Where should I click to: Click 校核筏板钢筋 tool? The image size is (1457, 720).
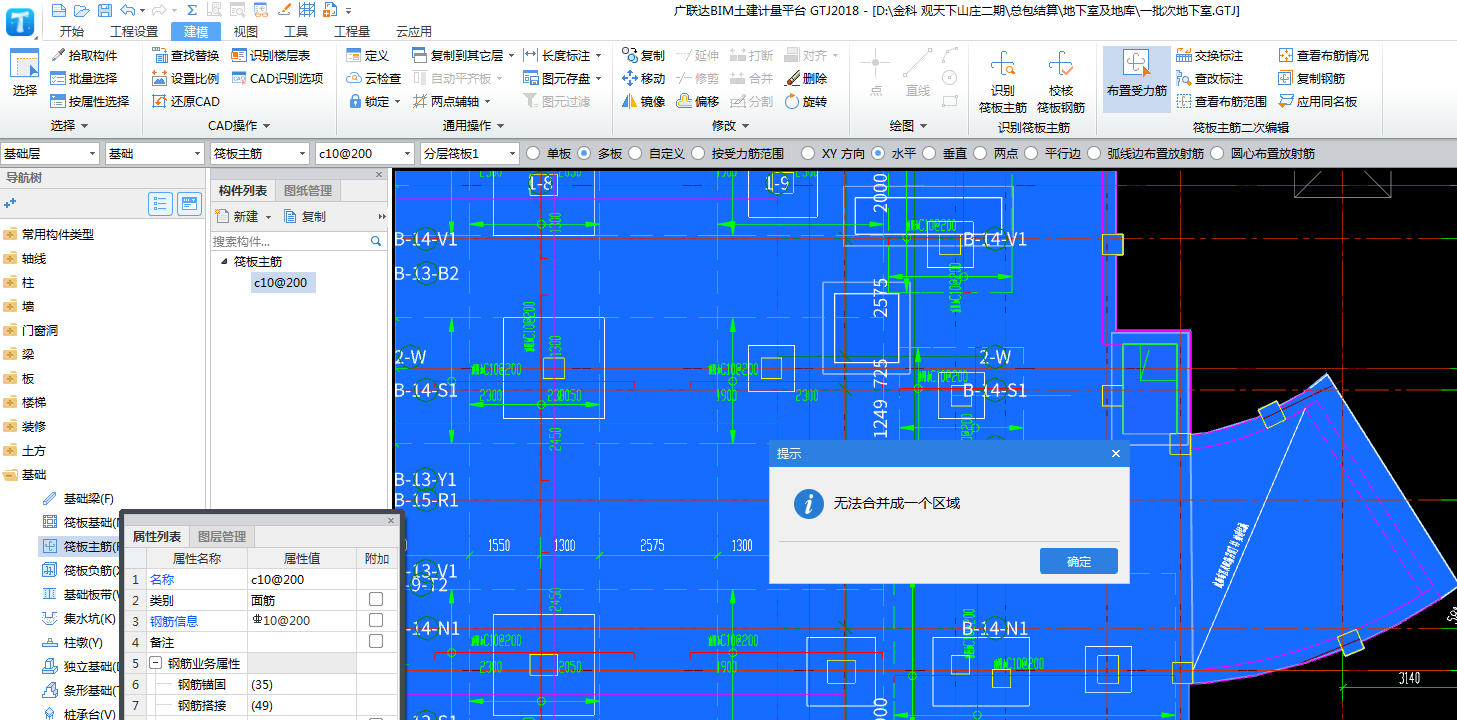click(x=1060, y=83)
